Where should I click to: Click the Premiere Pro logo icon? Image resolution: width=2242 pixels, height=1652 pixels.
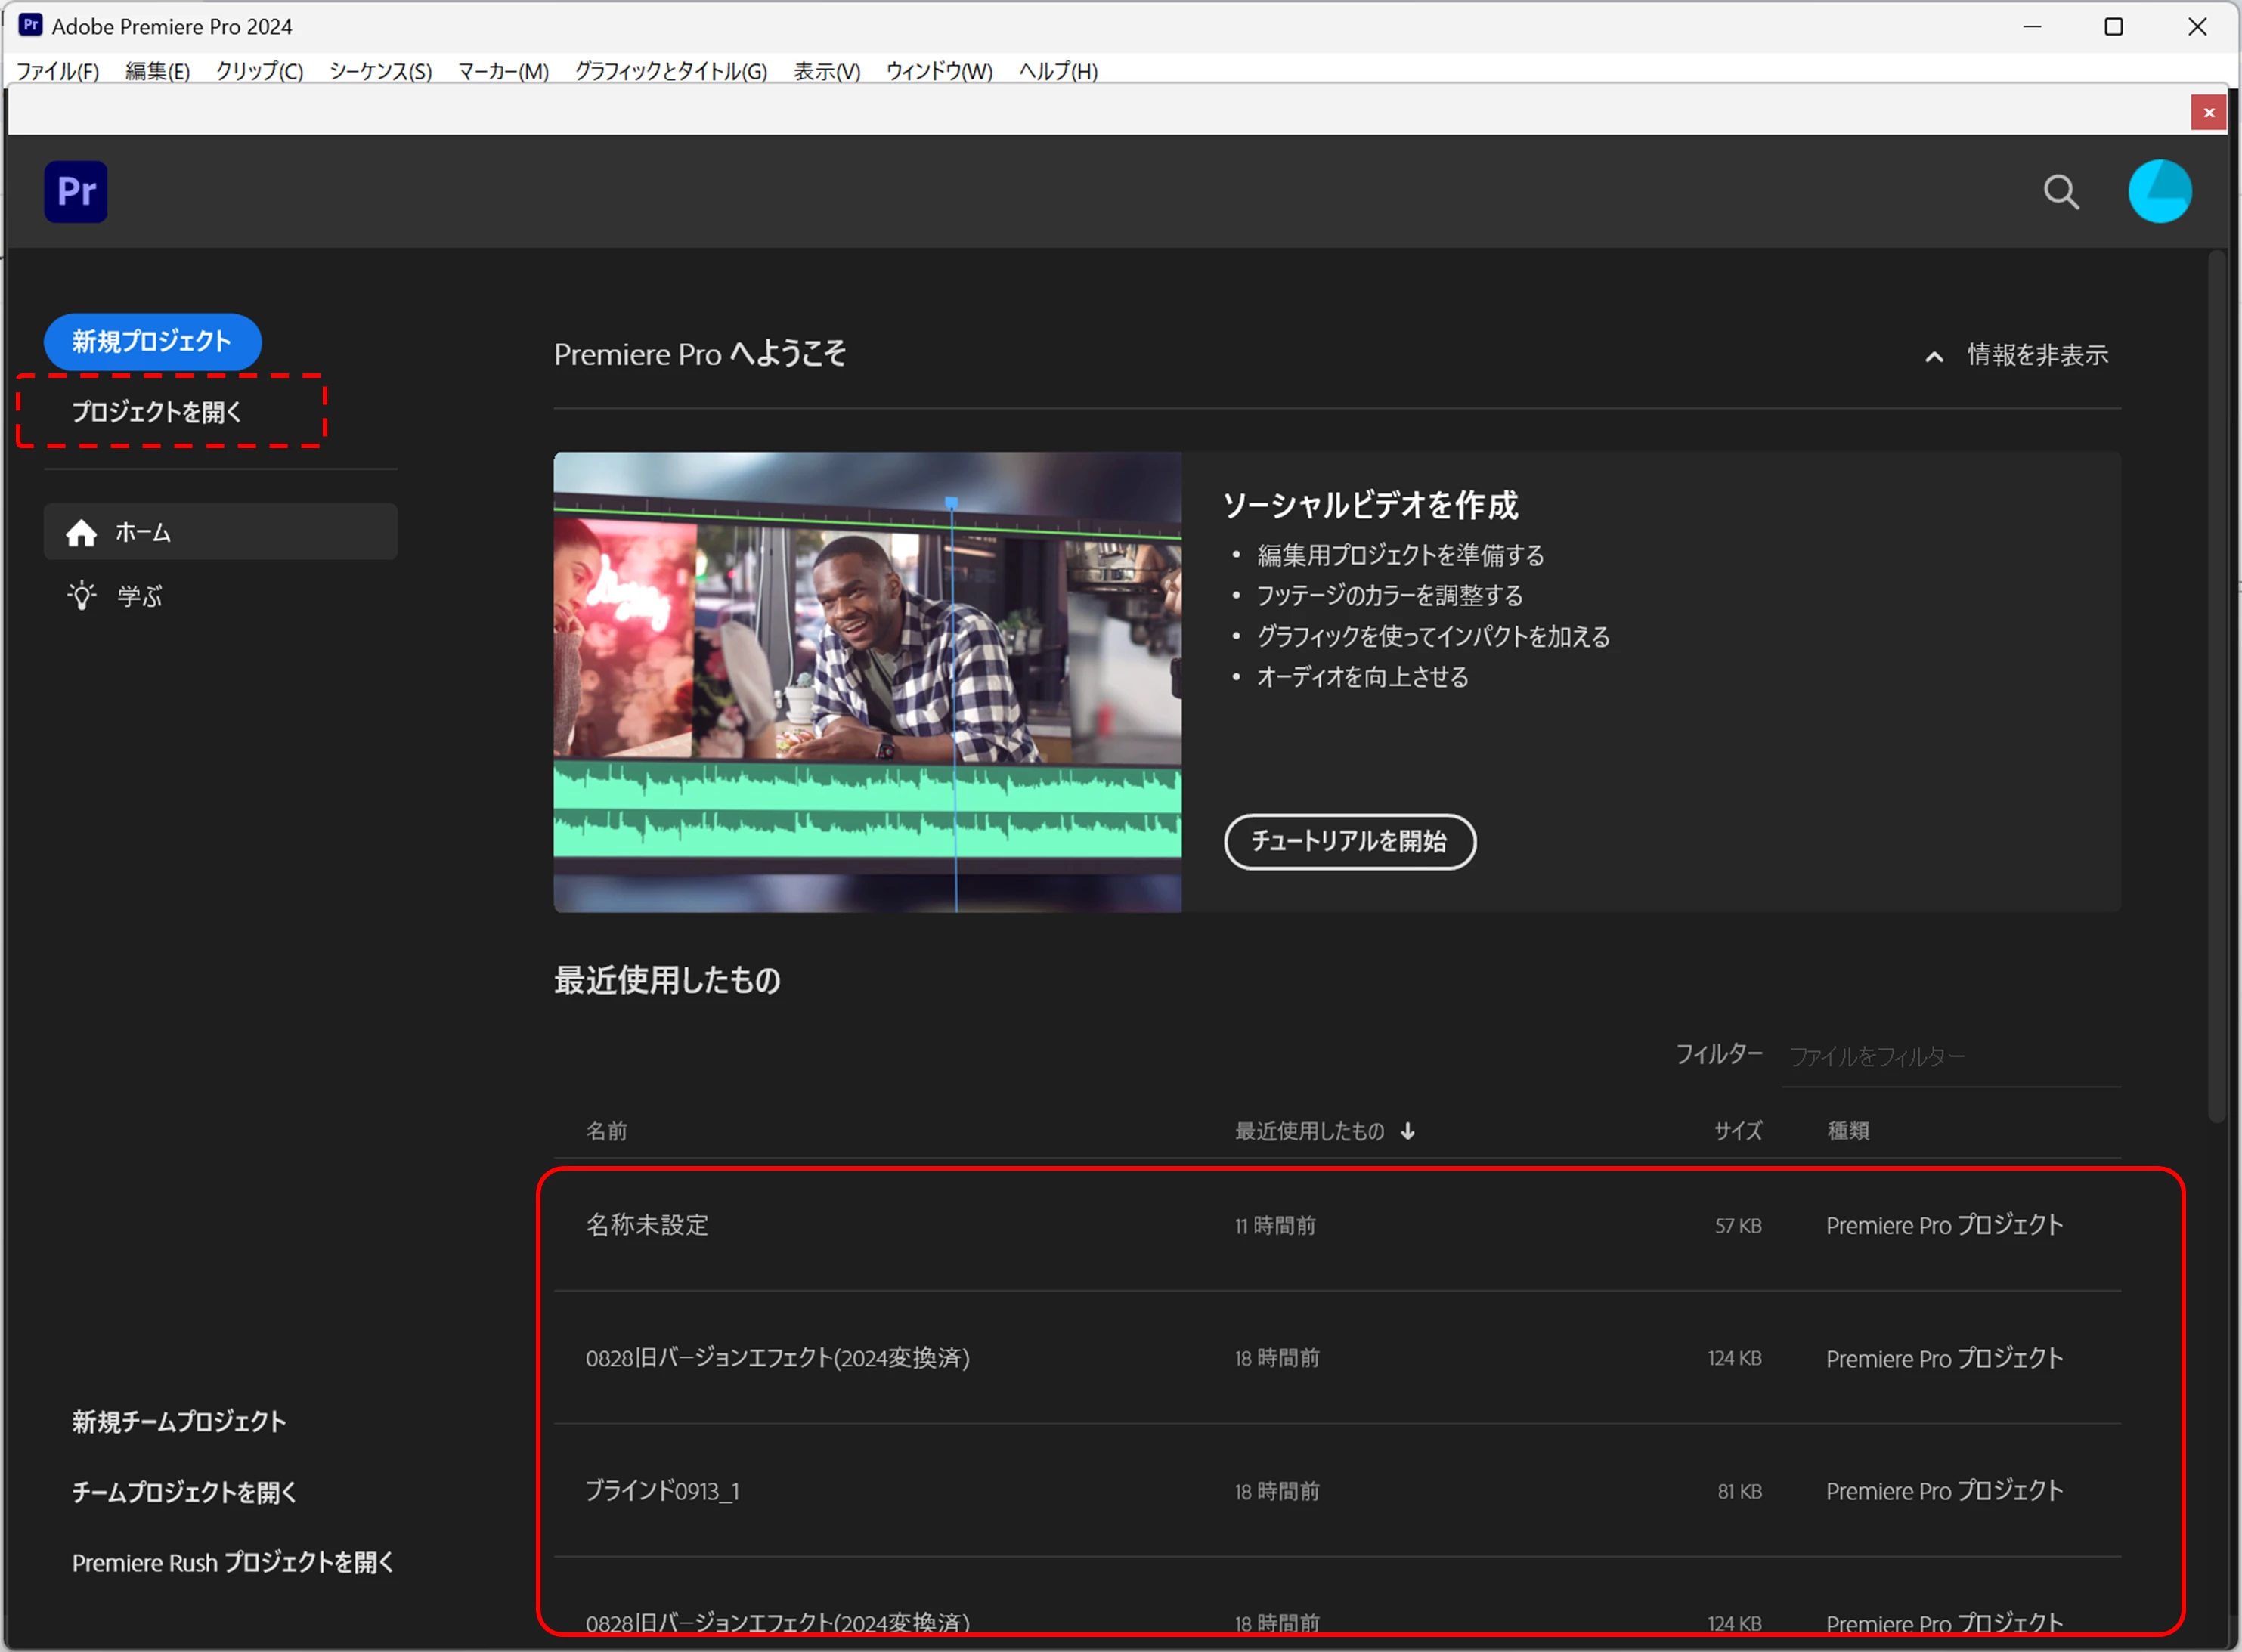[76, 191]
